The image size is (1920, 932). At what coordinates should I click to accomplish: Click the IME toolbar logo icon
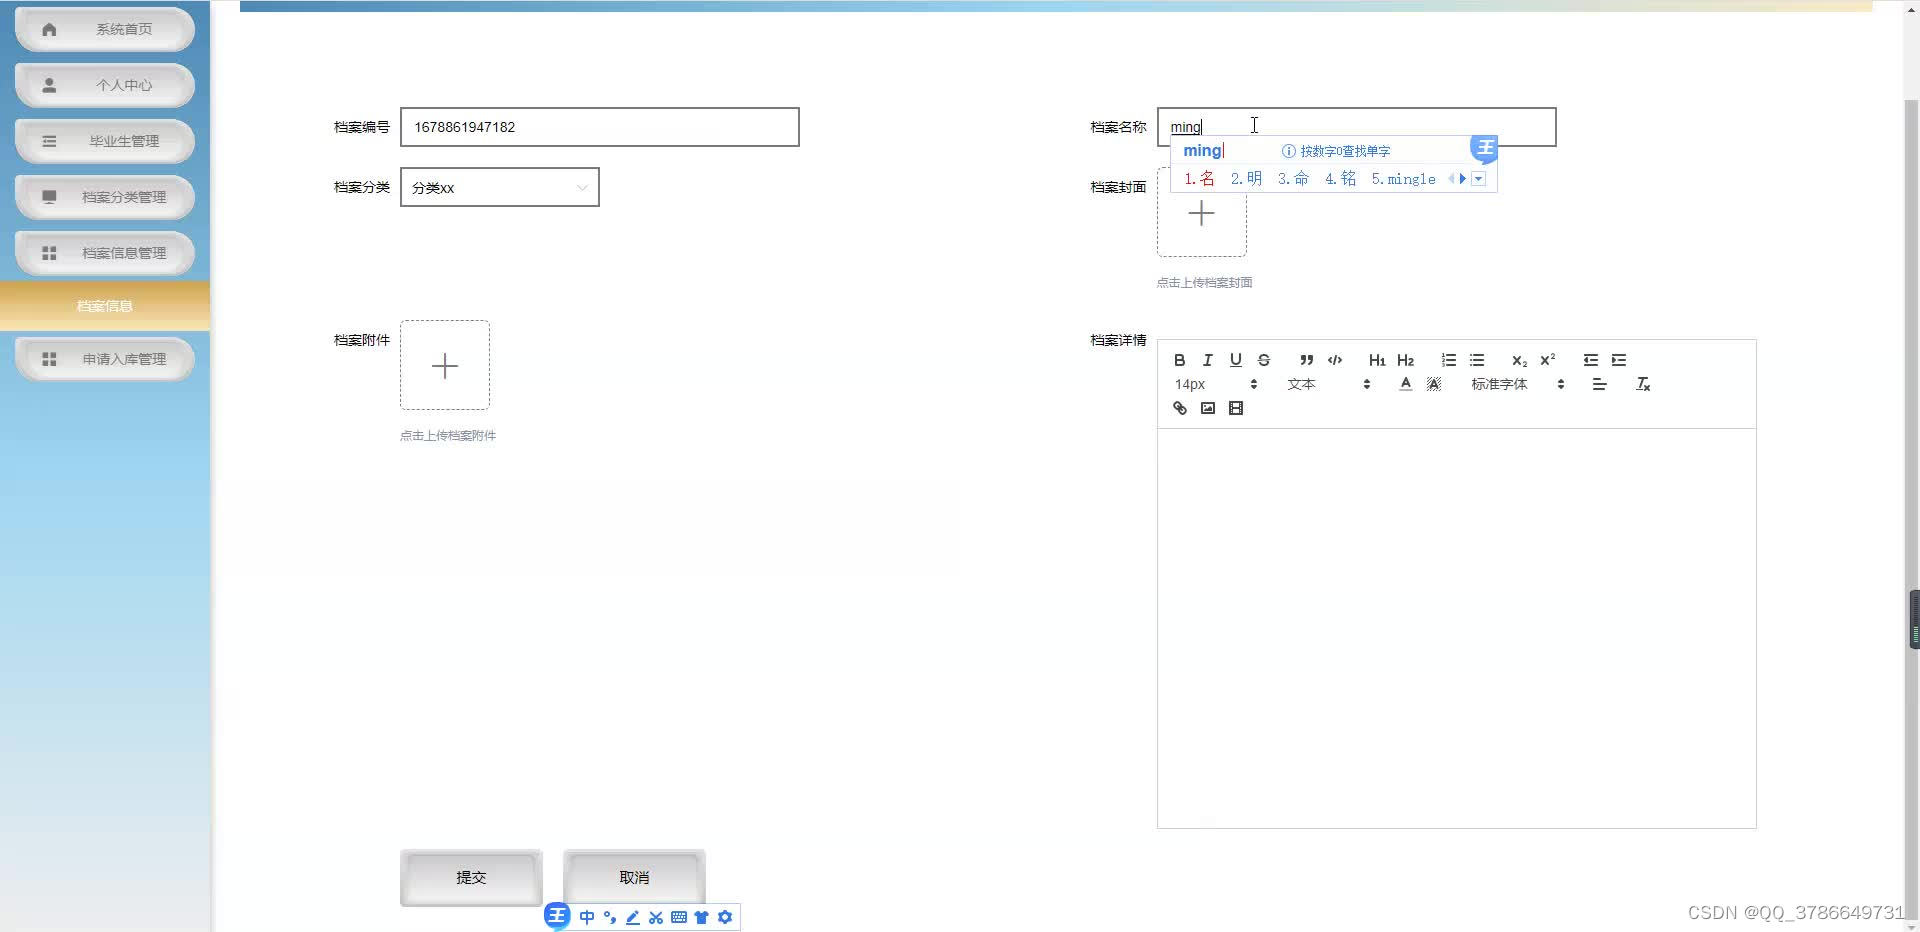pyautogui.click(x=557, y=916)
